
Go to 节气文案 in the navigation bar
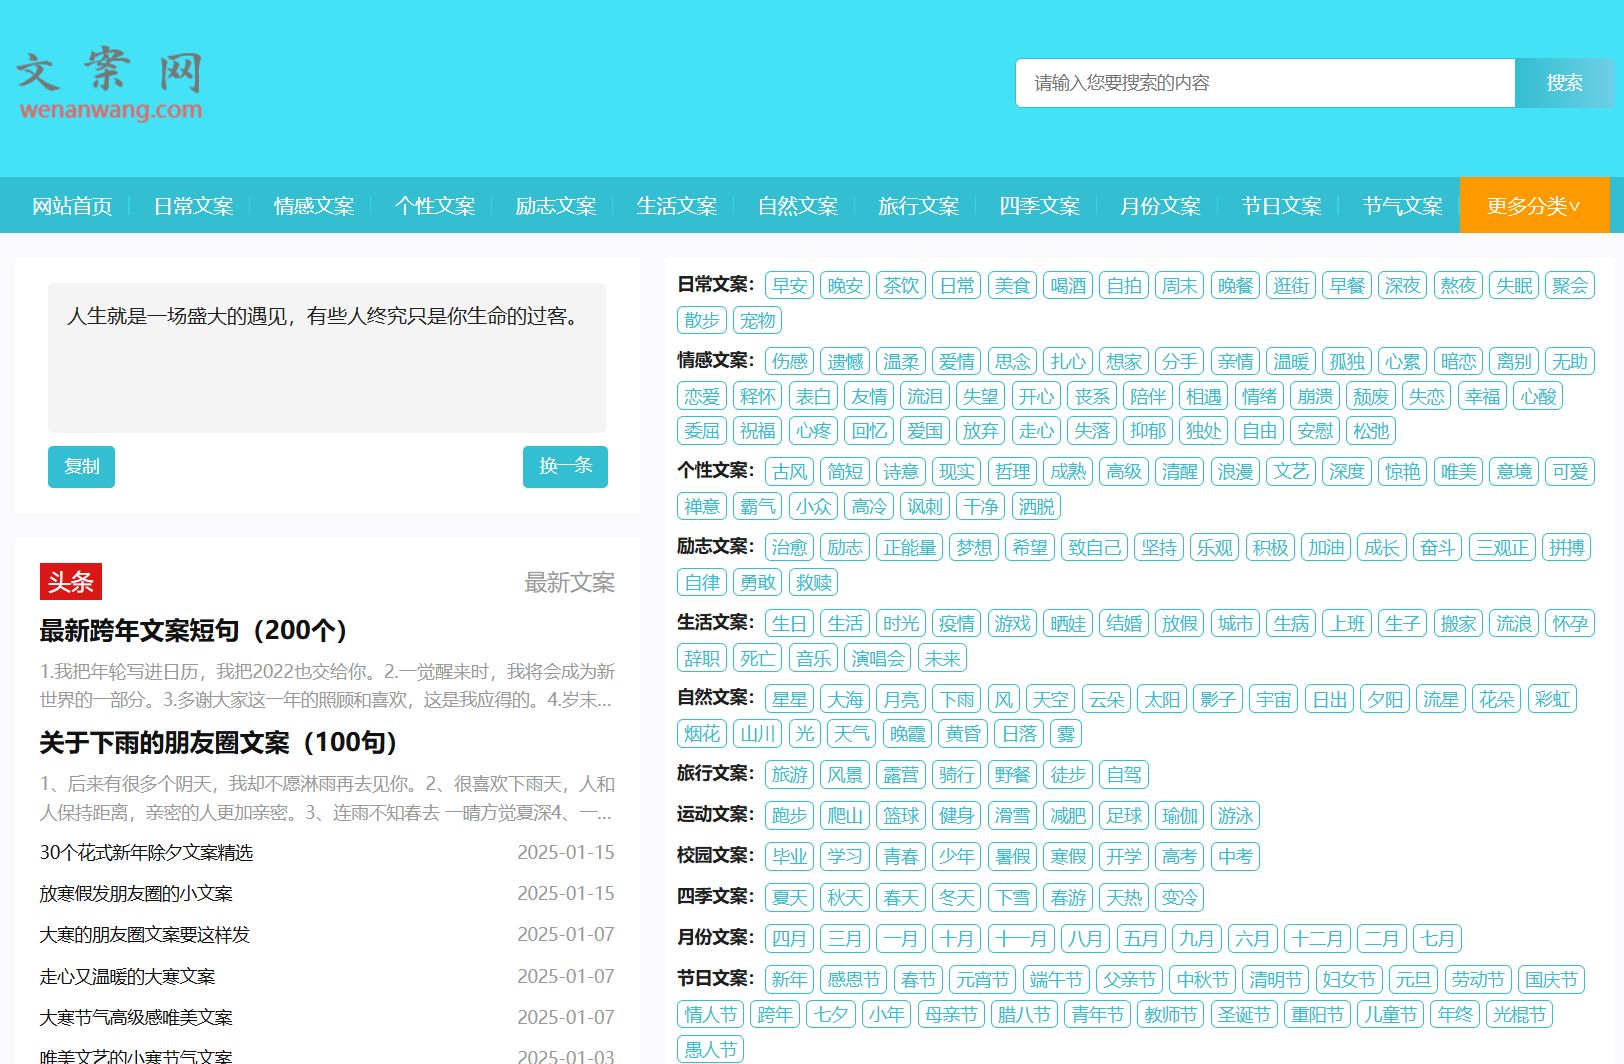(1402, 206)
